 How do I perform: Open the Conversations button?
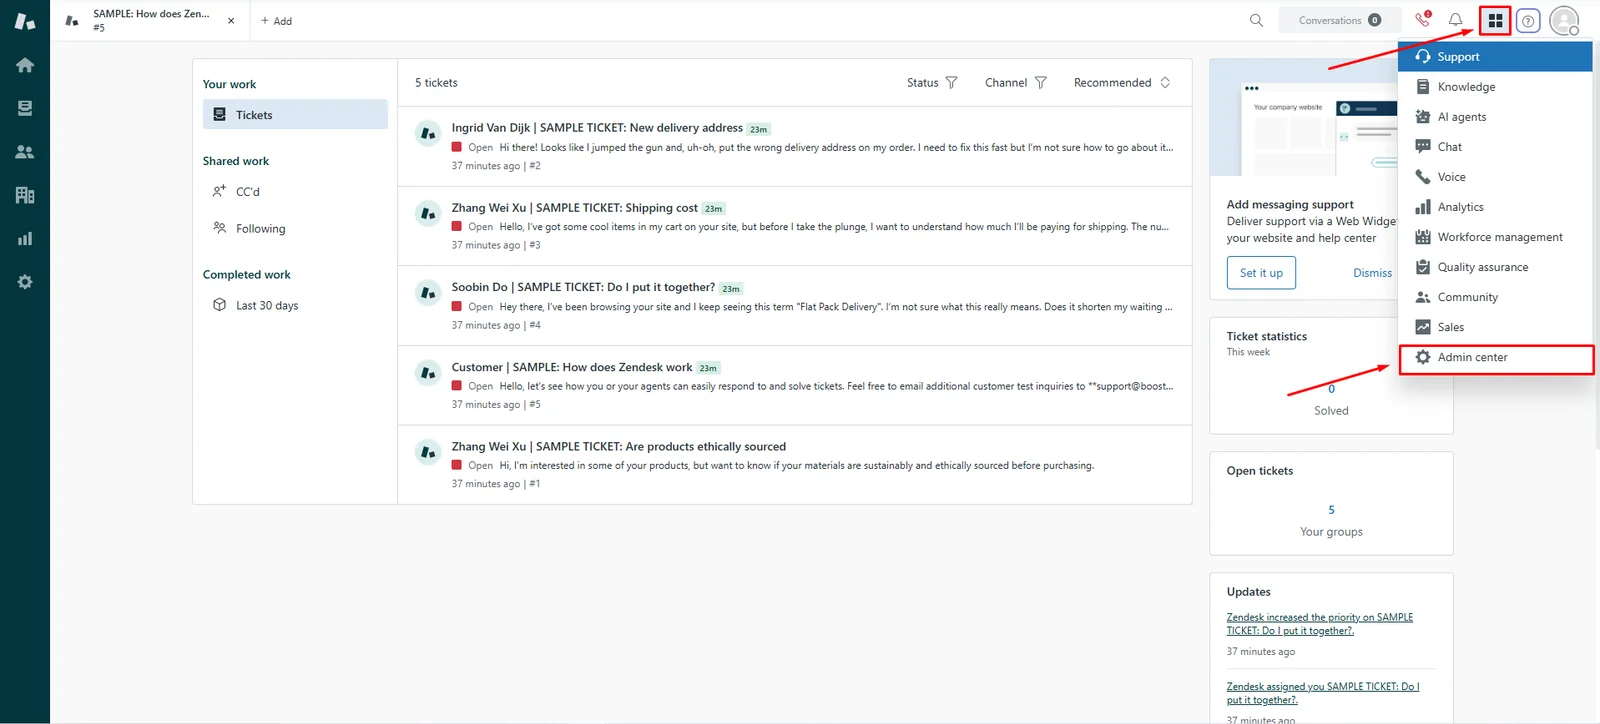tap(1339, 20)
